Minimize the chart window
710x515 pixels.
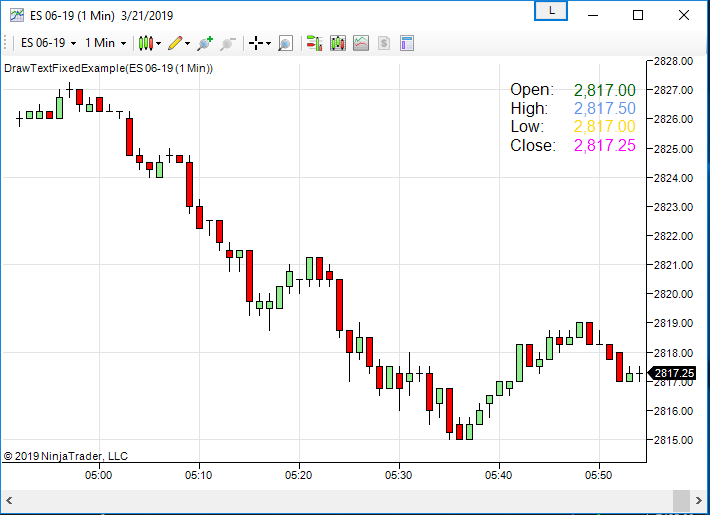click(x=593, y=15)
